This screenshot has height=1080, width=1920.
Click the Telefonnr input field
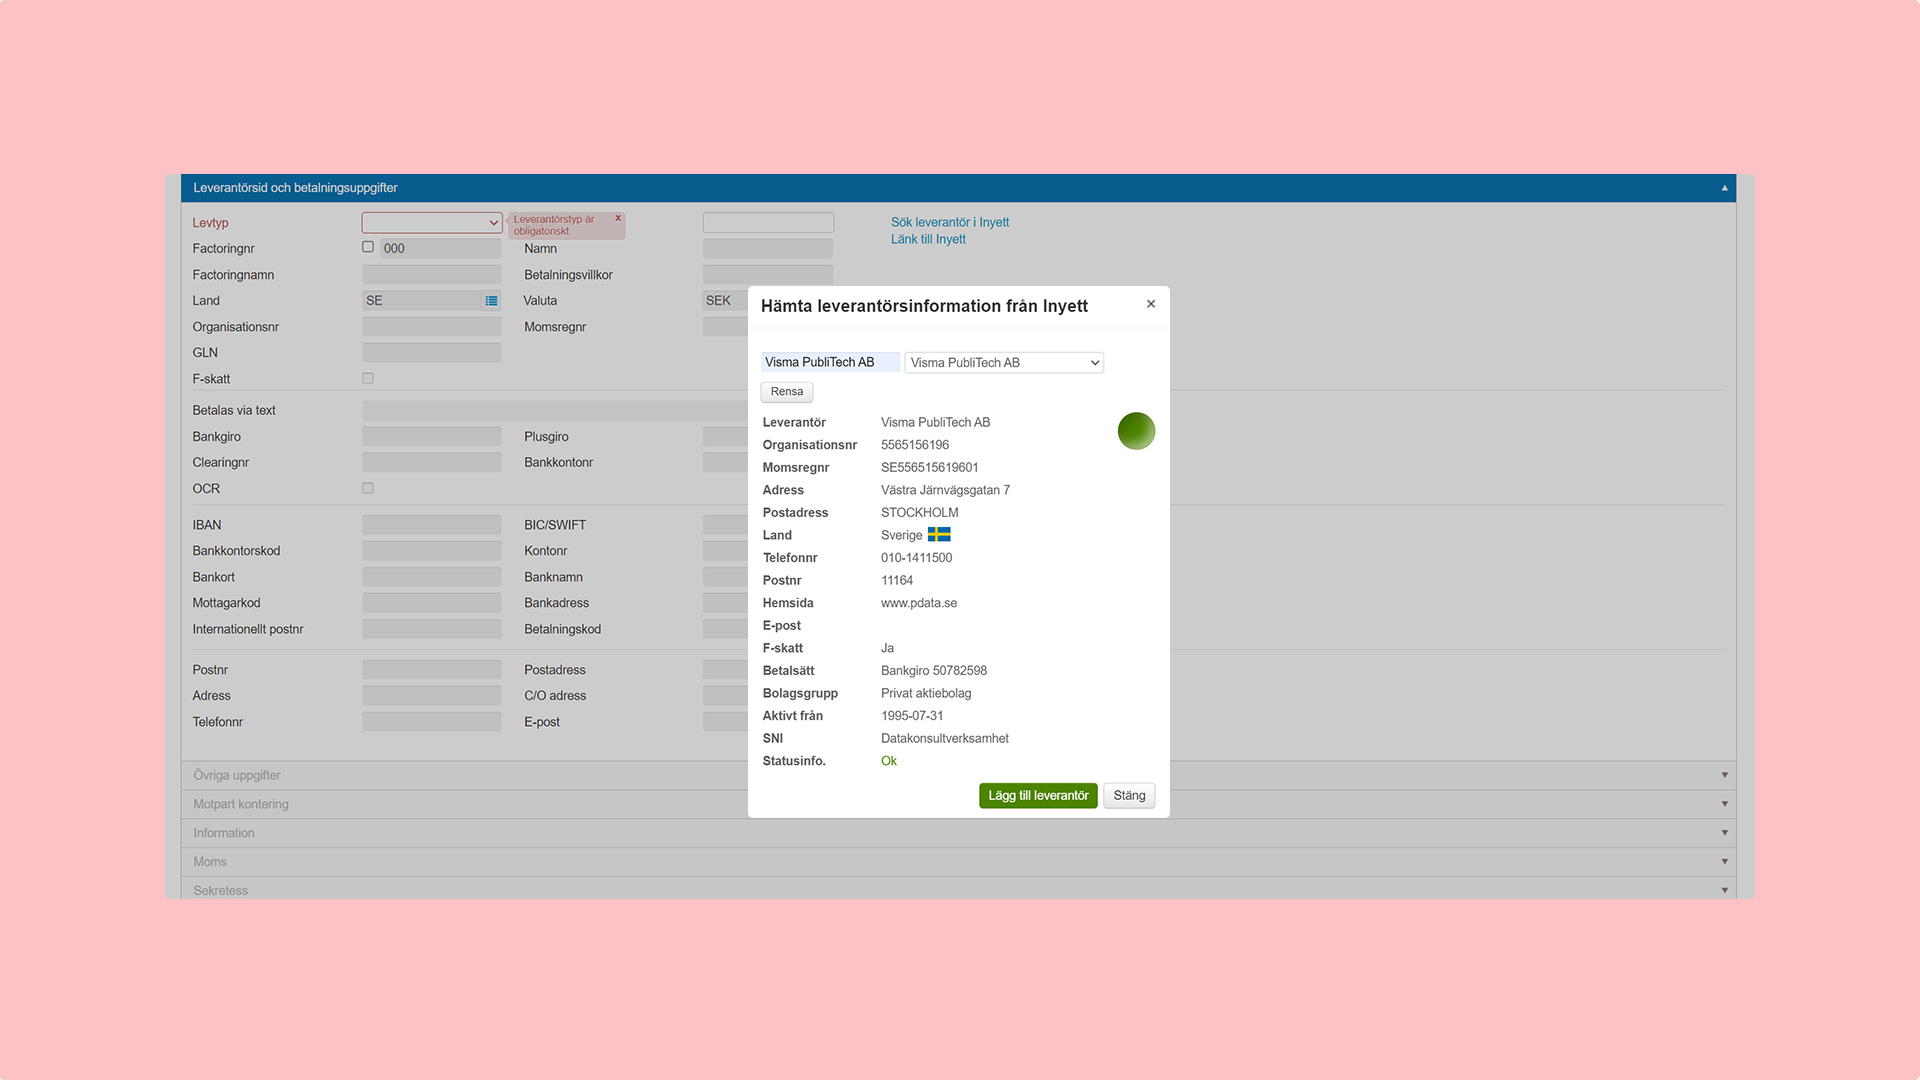(x=432, y=722)
